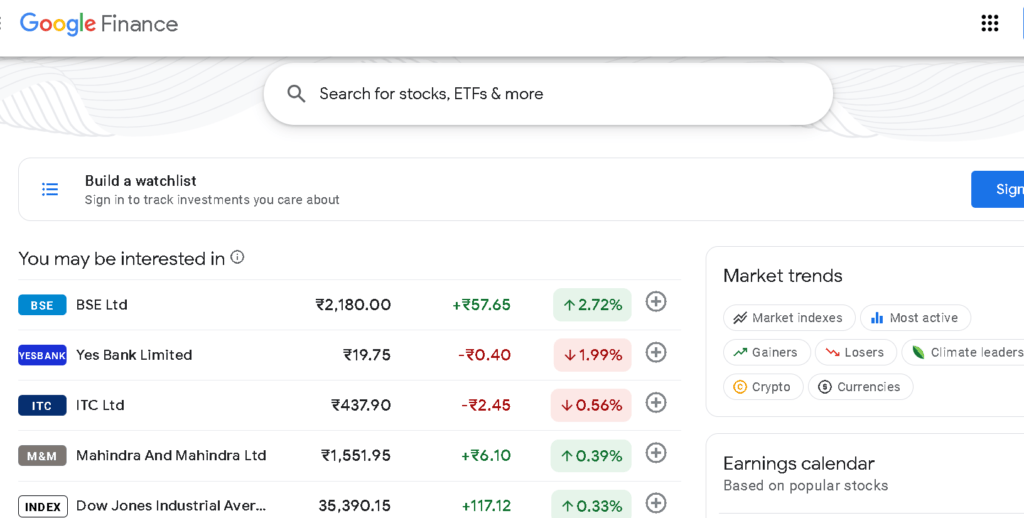Viewport: 1024px width, 518px height.
Task: Click the 0.33% gain badge
Action: click(x=591, y=504)
